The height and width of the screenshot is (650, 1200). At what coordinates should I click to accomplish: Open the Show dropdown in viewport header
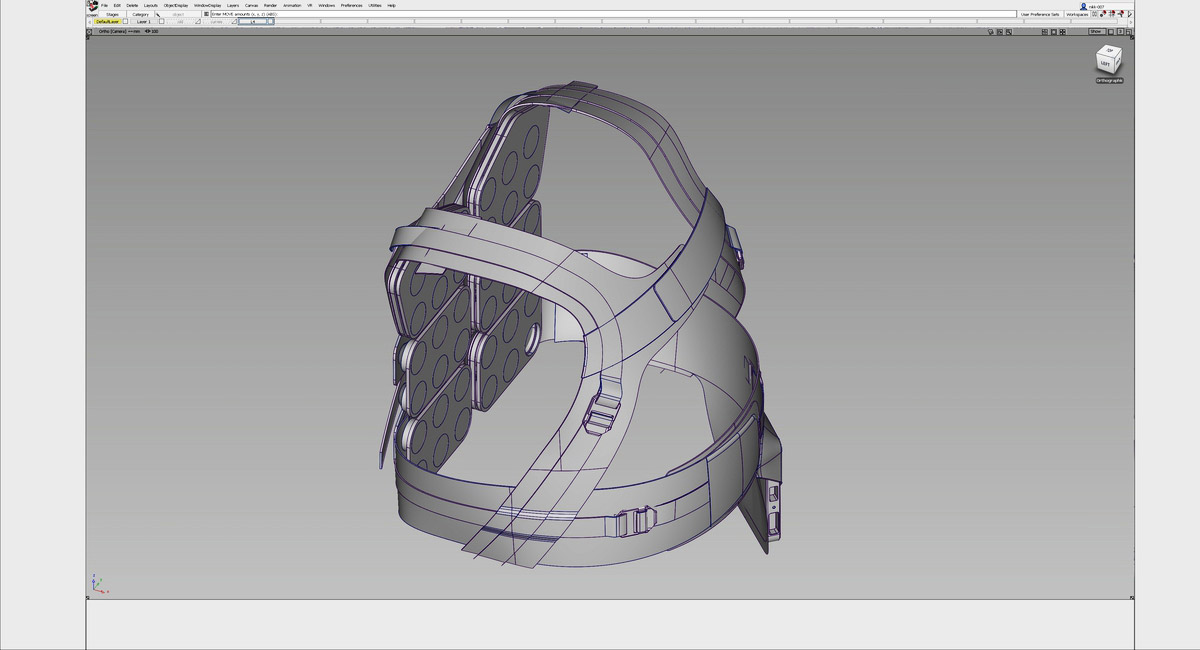pos(1096,32)
